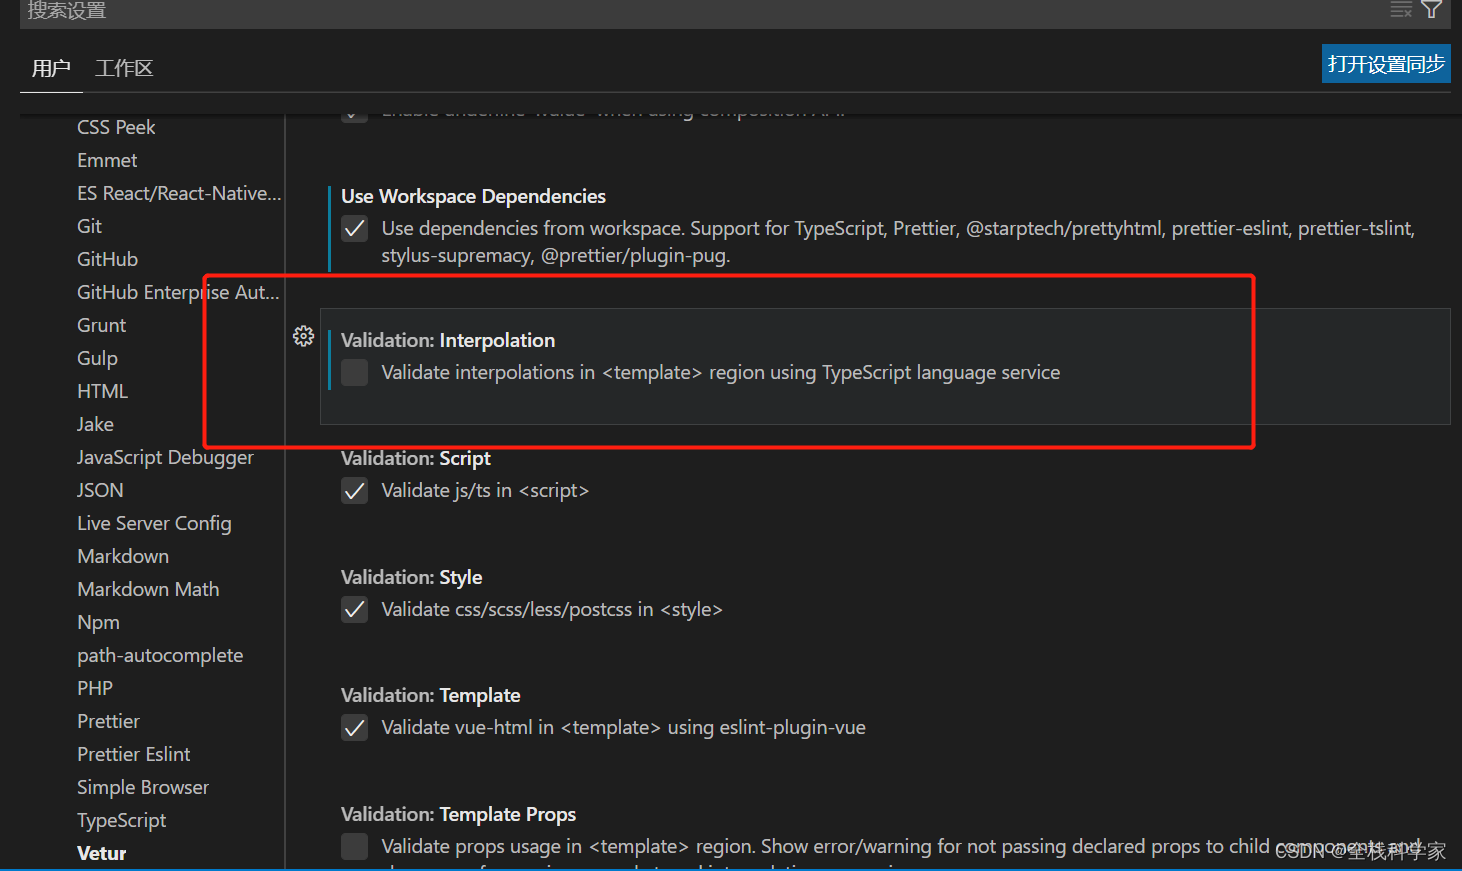Select Markdown Math settings entry
Image resolution: width=1462 pixels, height=871 pixels.
tap(148, 589)
